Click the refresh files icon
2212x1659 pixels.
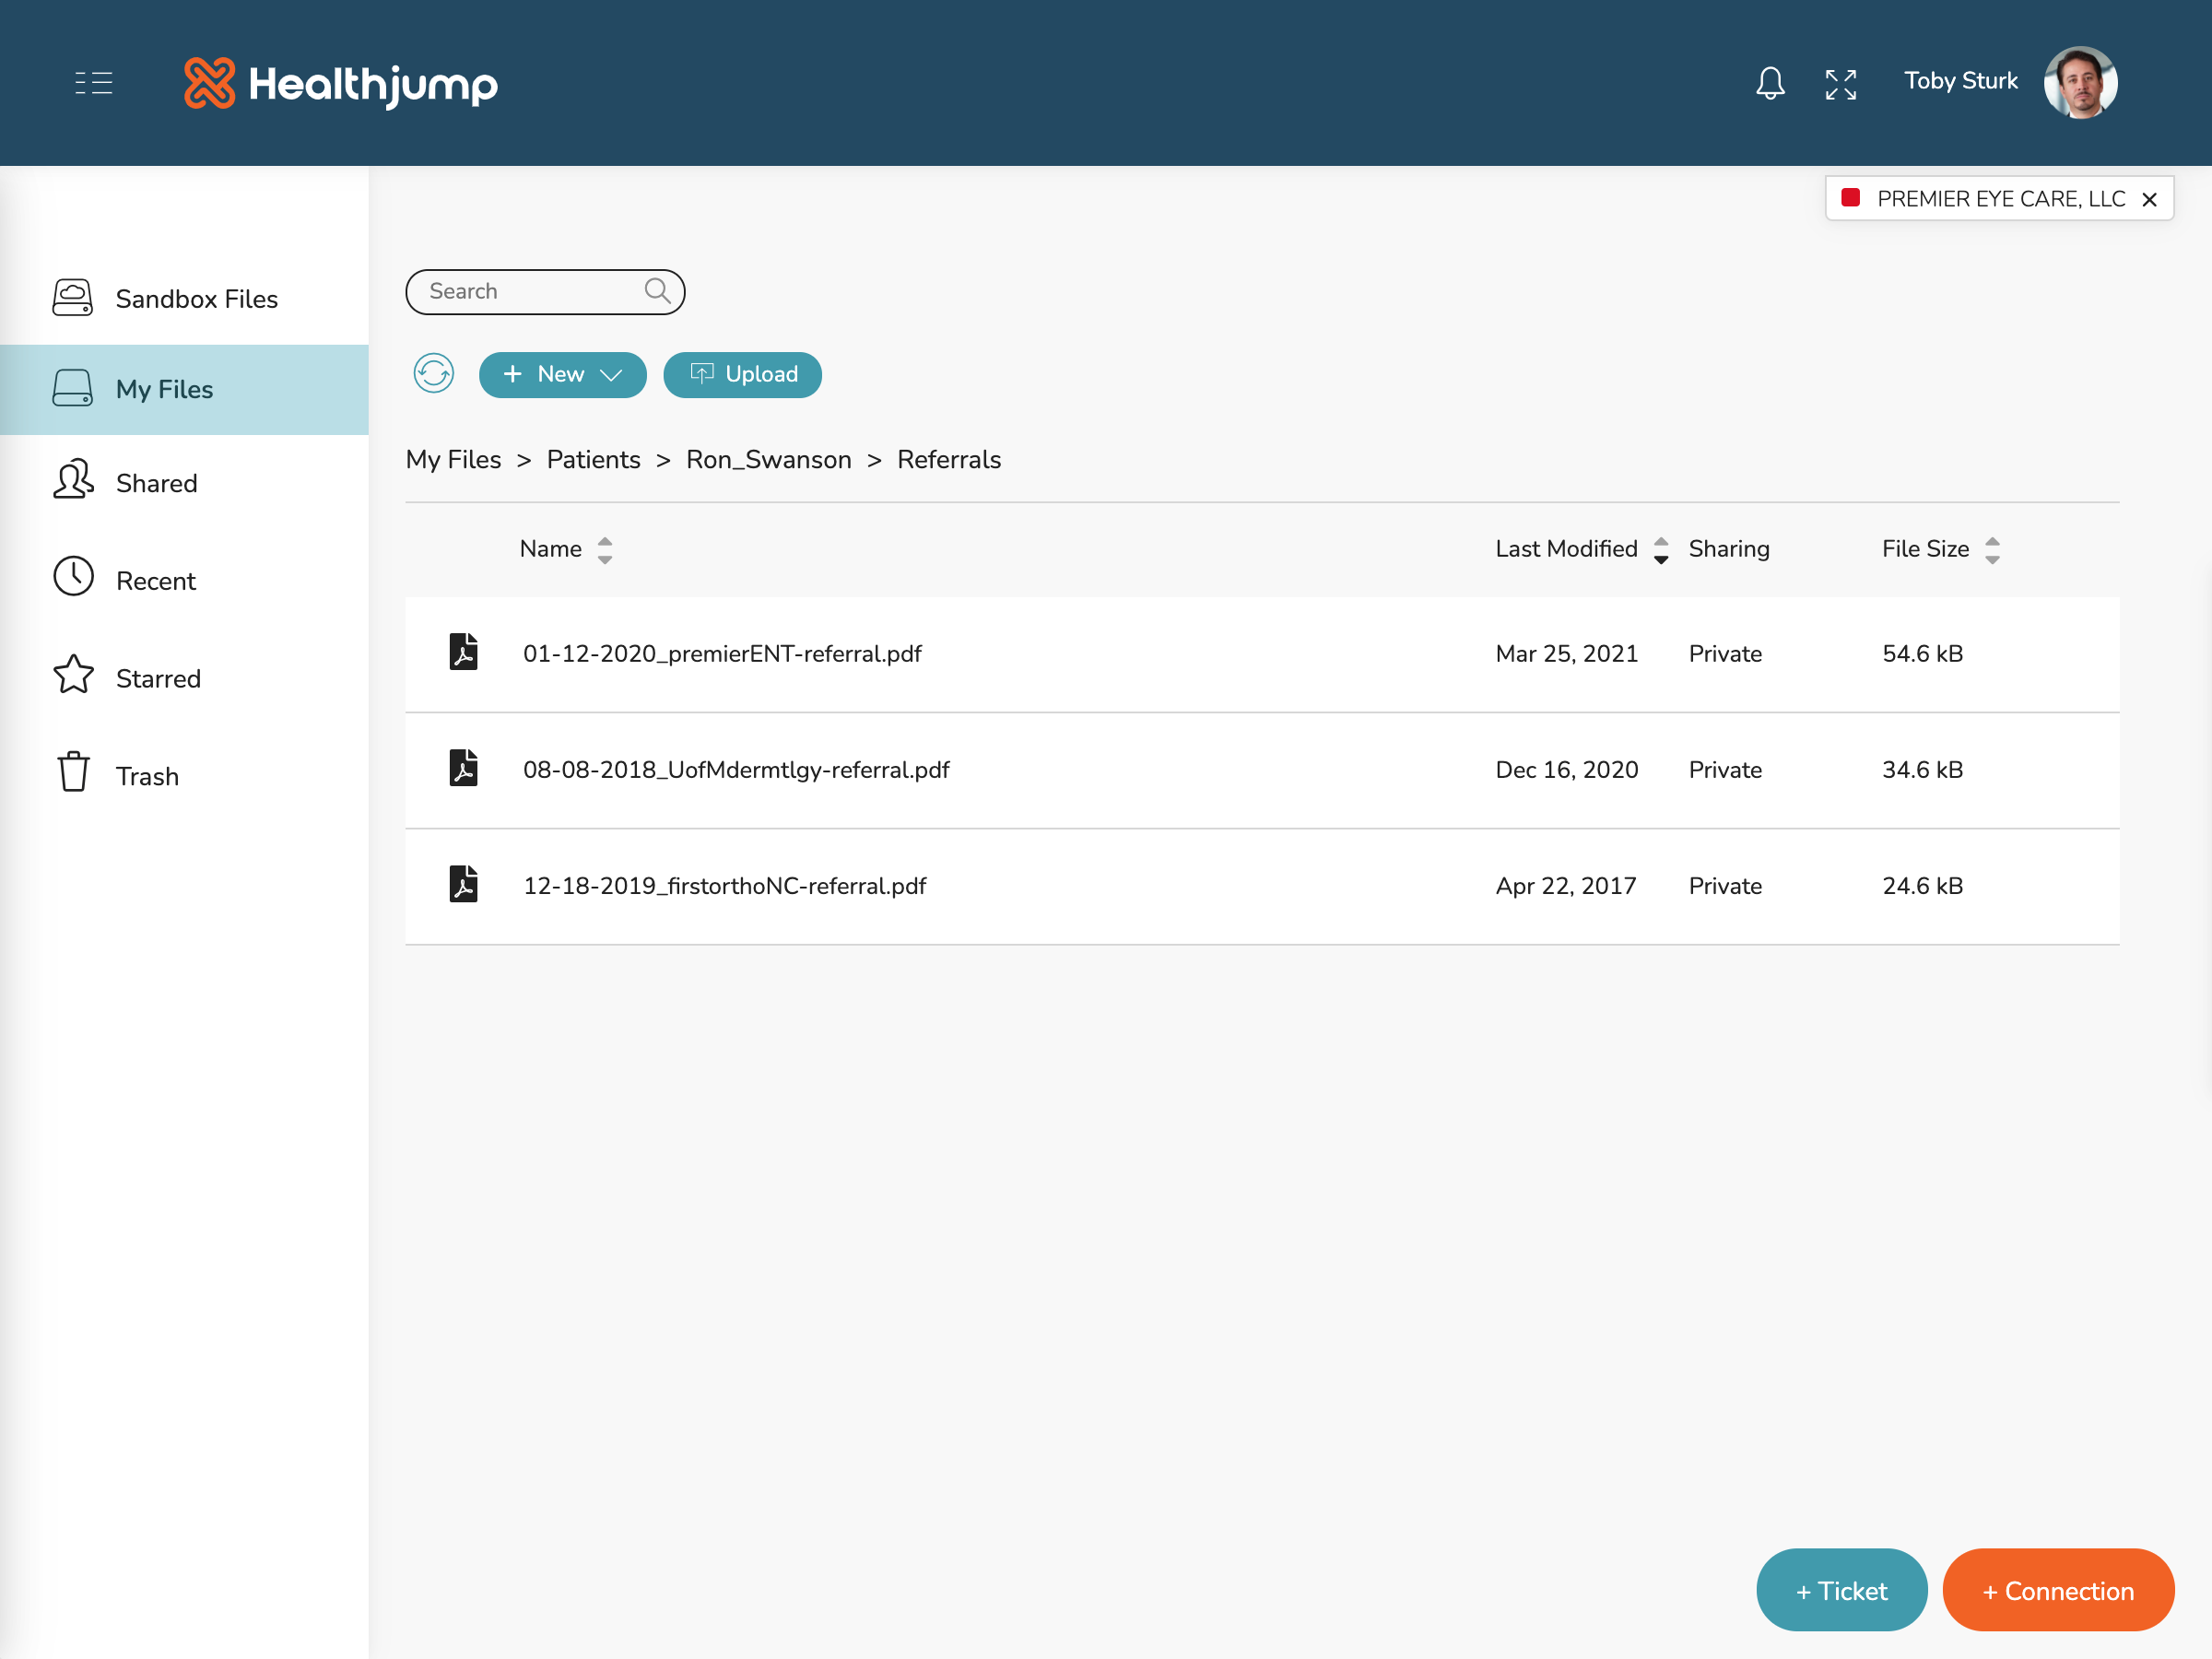[433, 374]
